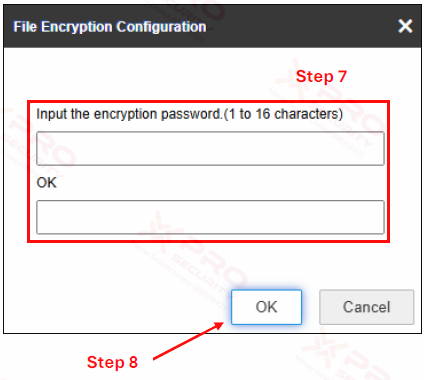Select the grey Cancel button at bottom right
Screen dimensions: 424x380
coord(367,307)
